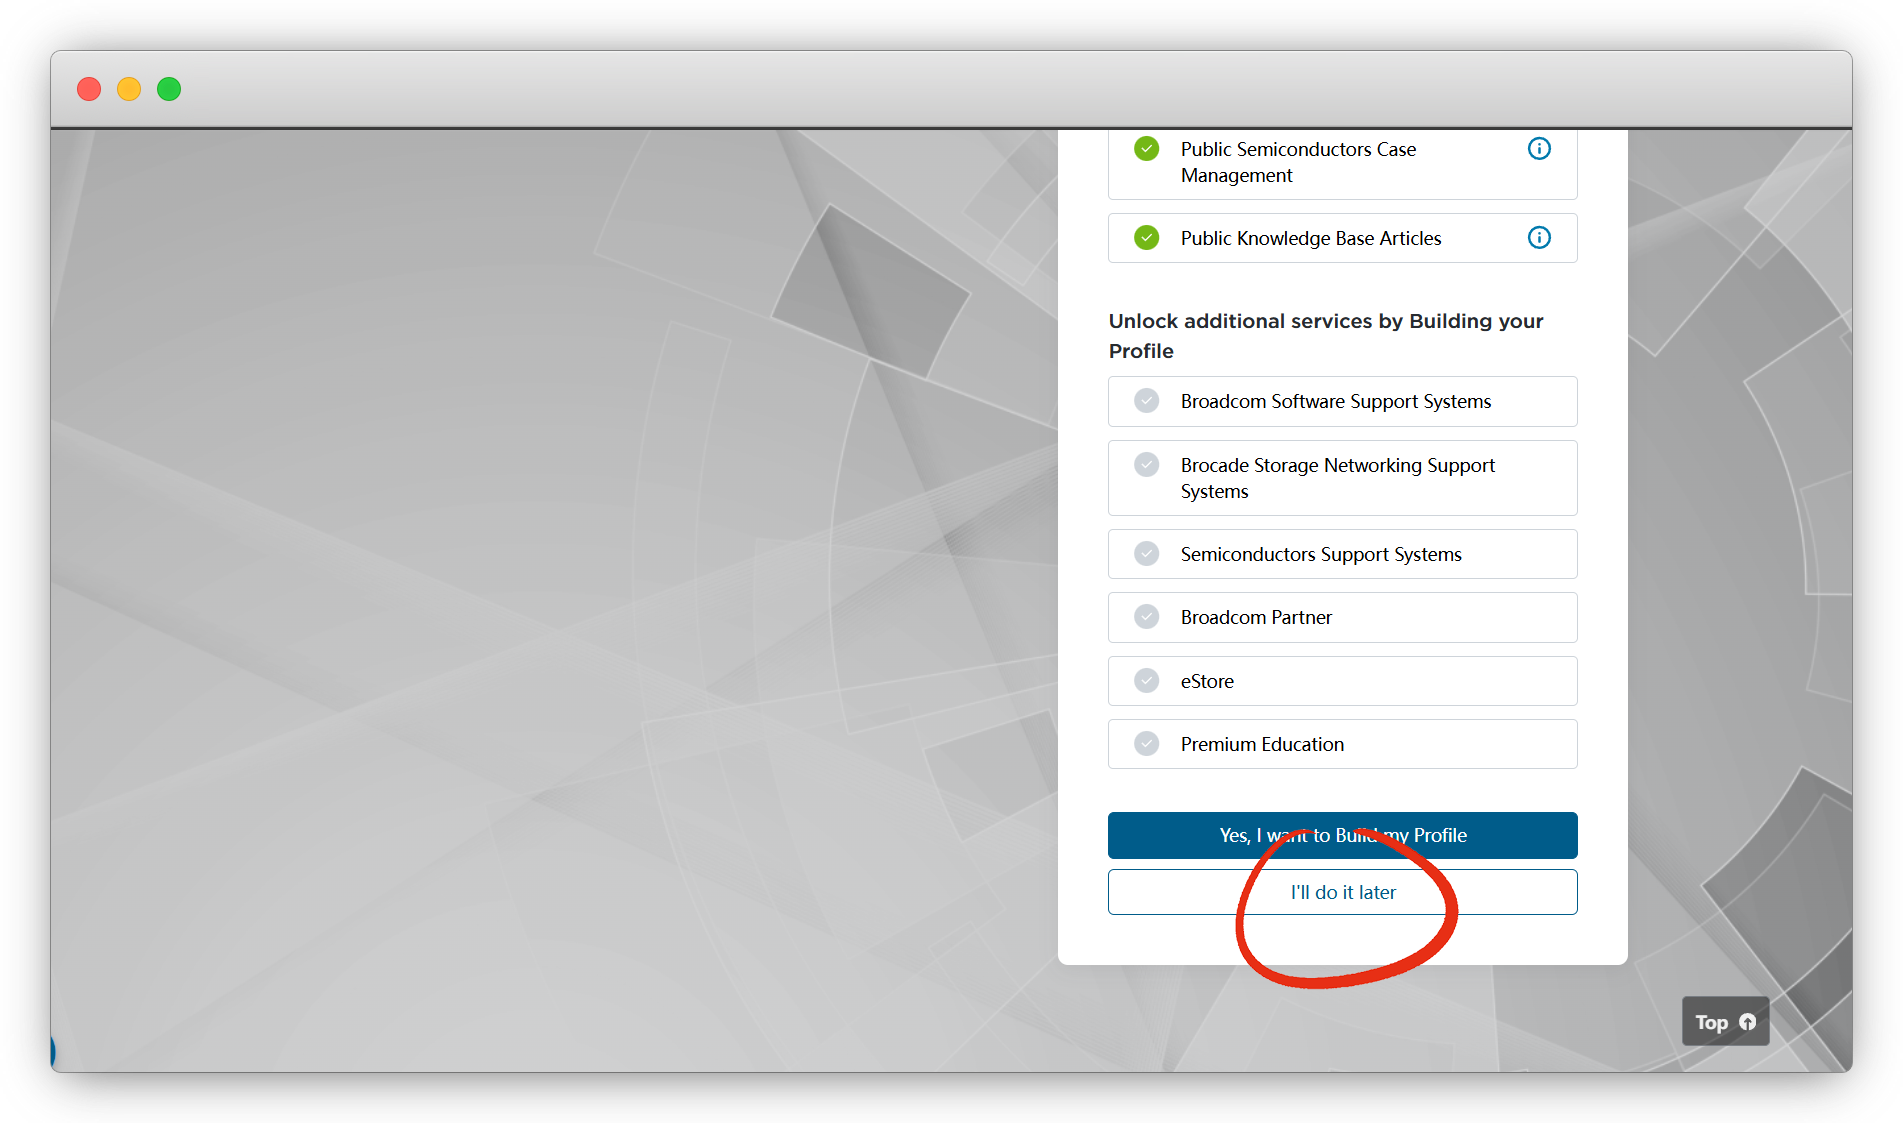Click Yes, I want to Build my Profile
1903x1123 pixels.
pos(1342,835)
